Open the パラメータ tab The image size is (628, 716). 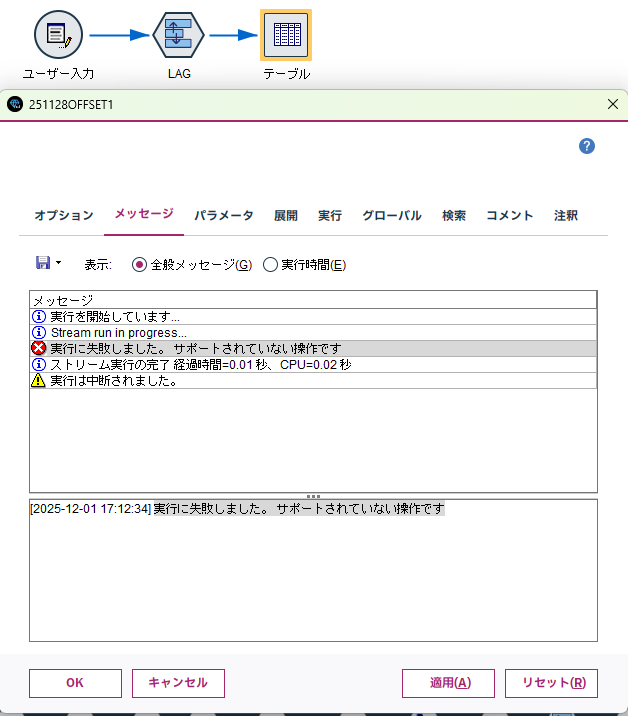tap(224, 215)
